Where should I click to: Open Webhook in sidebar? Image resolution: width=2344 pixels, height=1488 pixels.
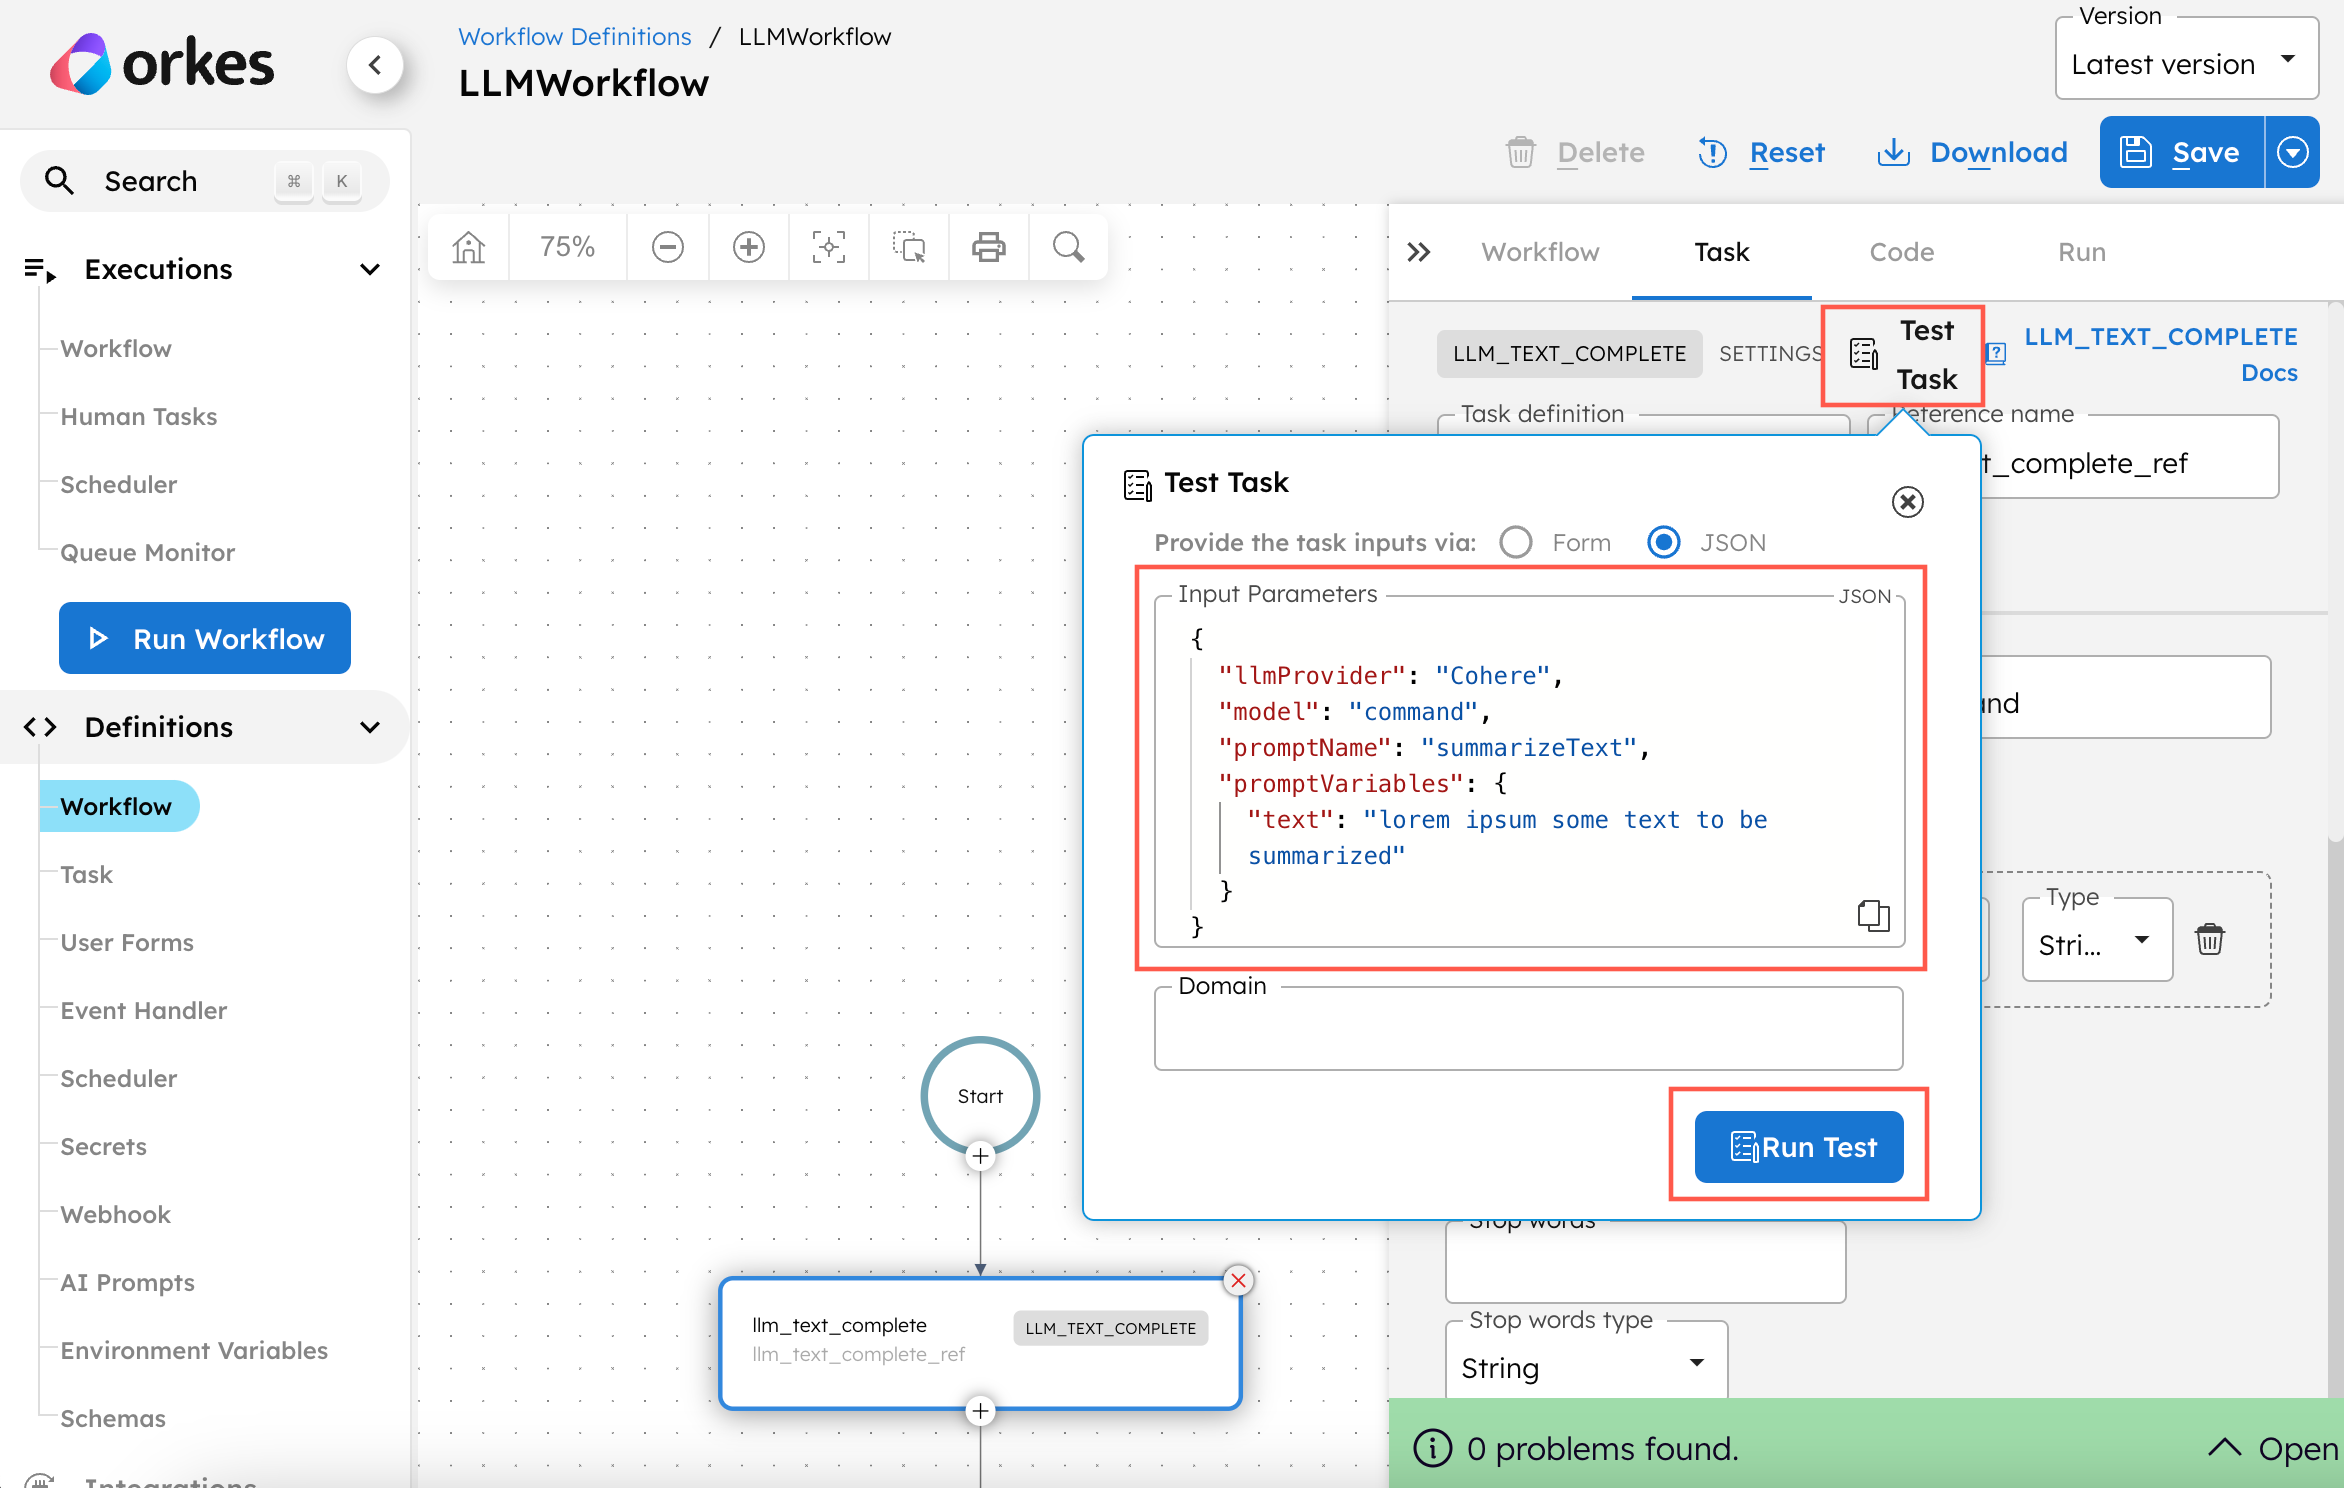click(116, 1214)
